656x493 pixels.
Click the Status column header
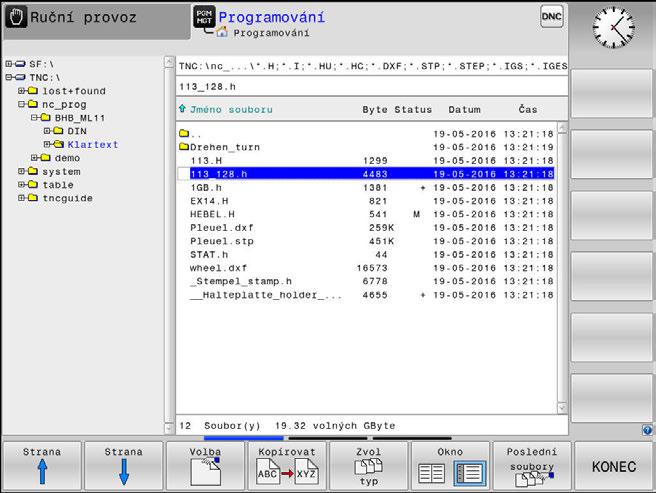413,110
